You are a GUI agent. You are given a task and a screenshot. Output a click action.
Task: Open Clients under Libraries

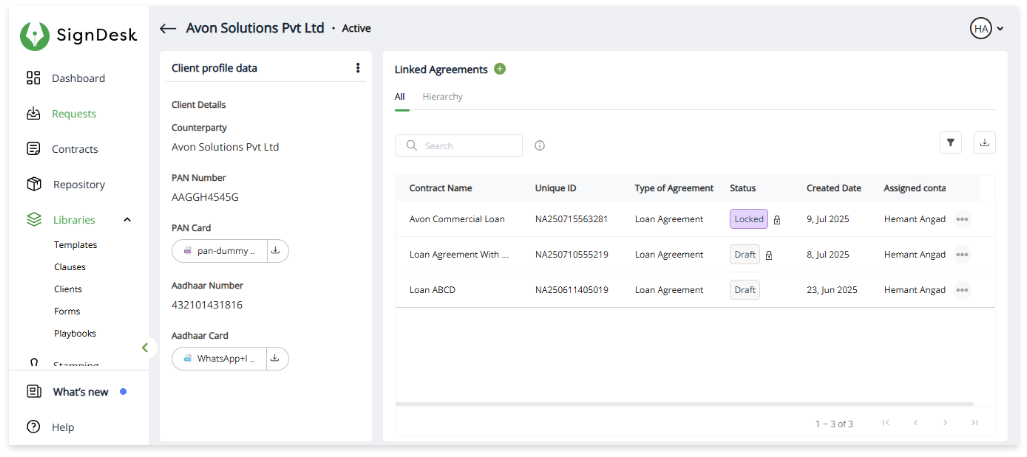point(68,289)
